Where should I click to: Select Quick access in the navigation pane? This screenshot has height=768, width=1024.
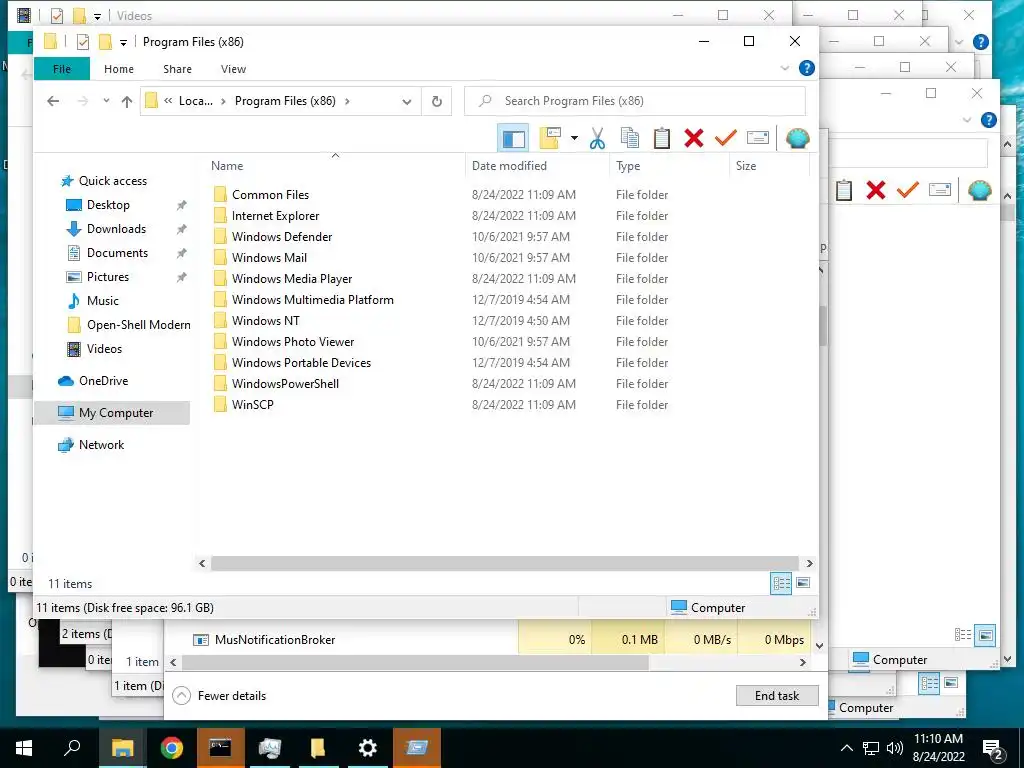(x=112, y=181)
